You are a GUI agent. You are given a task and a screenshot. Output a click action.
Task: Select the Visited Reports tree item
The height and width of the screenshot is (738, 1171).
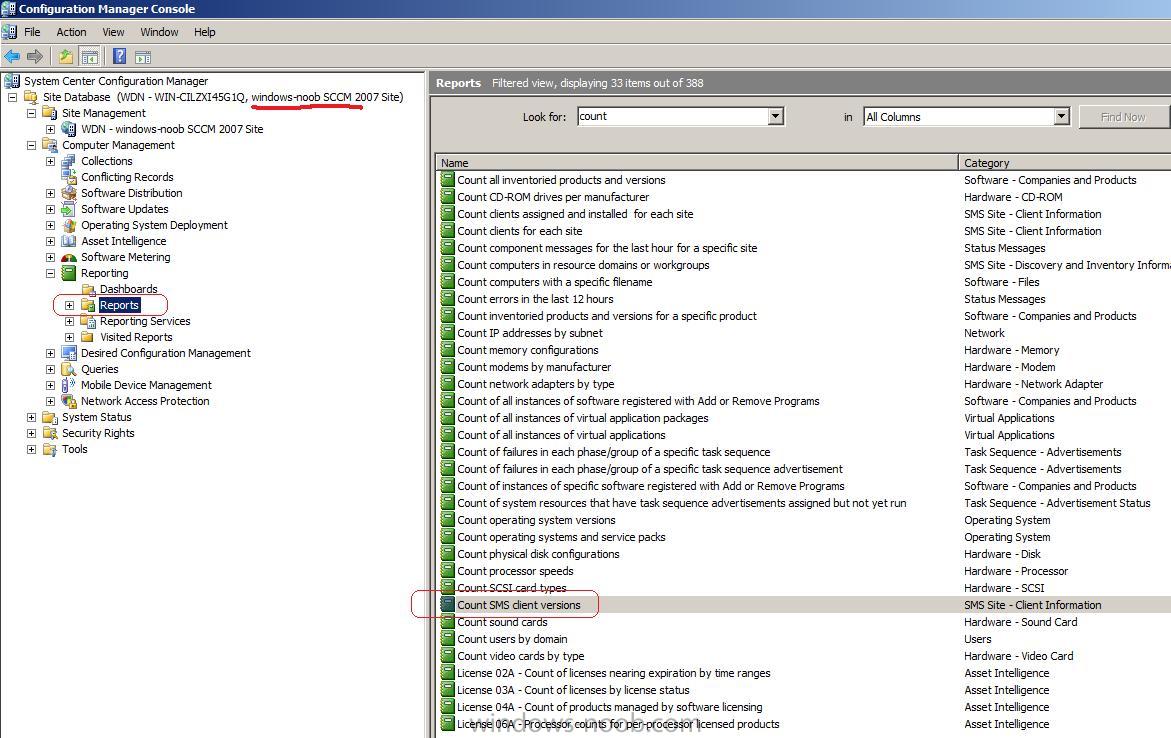coord(136,337)
